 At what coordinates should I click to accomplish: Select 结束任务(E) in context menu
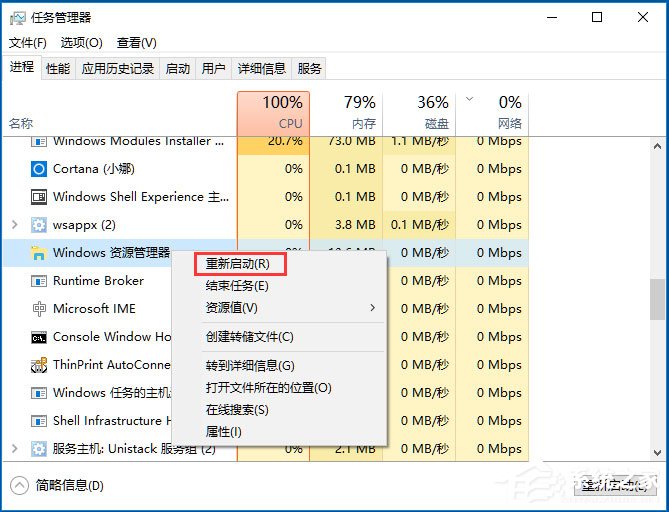point(237,286)
